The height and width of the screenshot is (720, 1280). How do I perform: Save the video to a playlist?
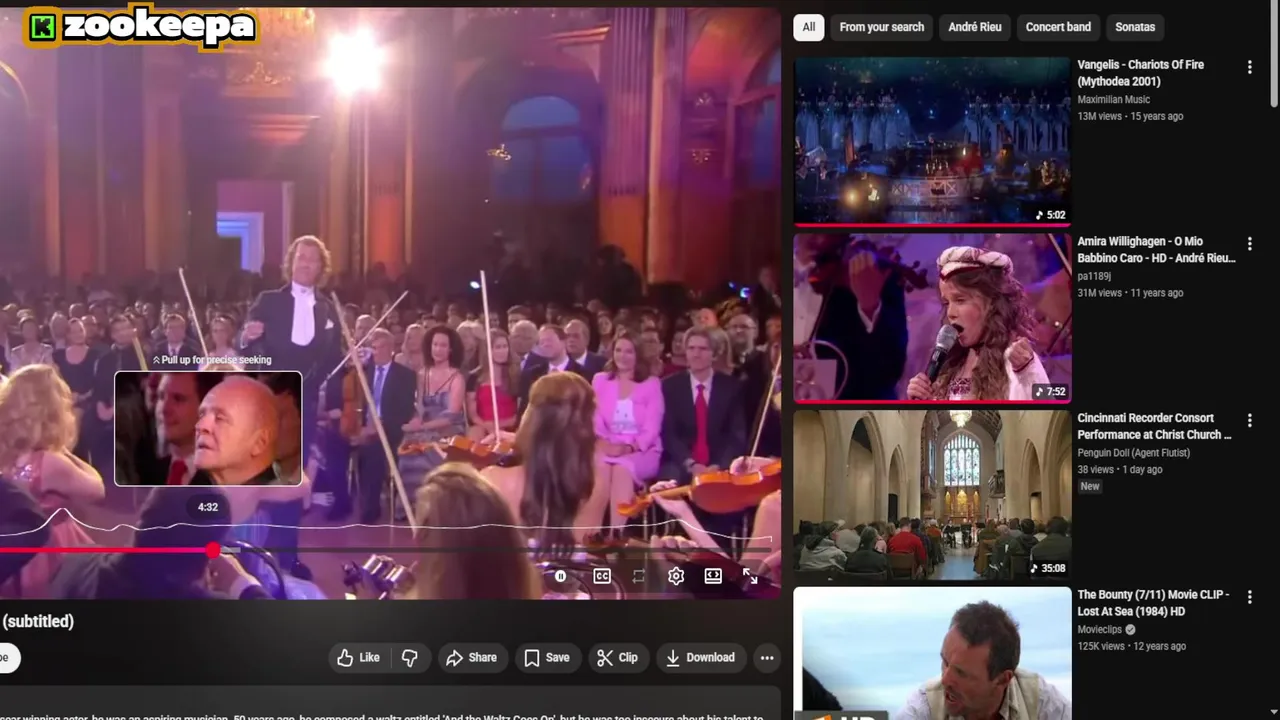point(547,657)
